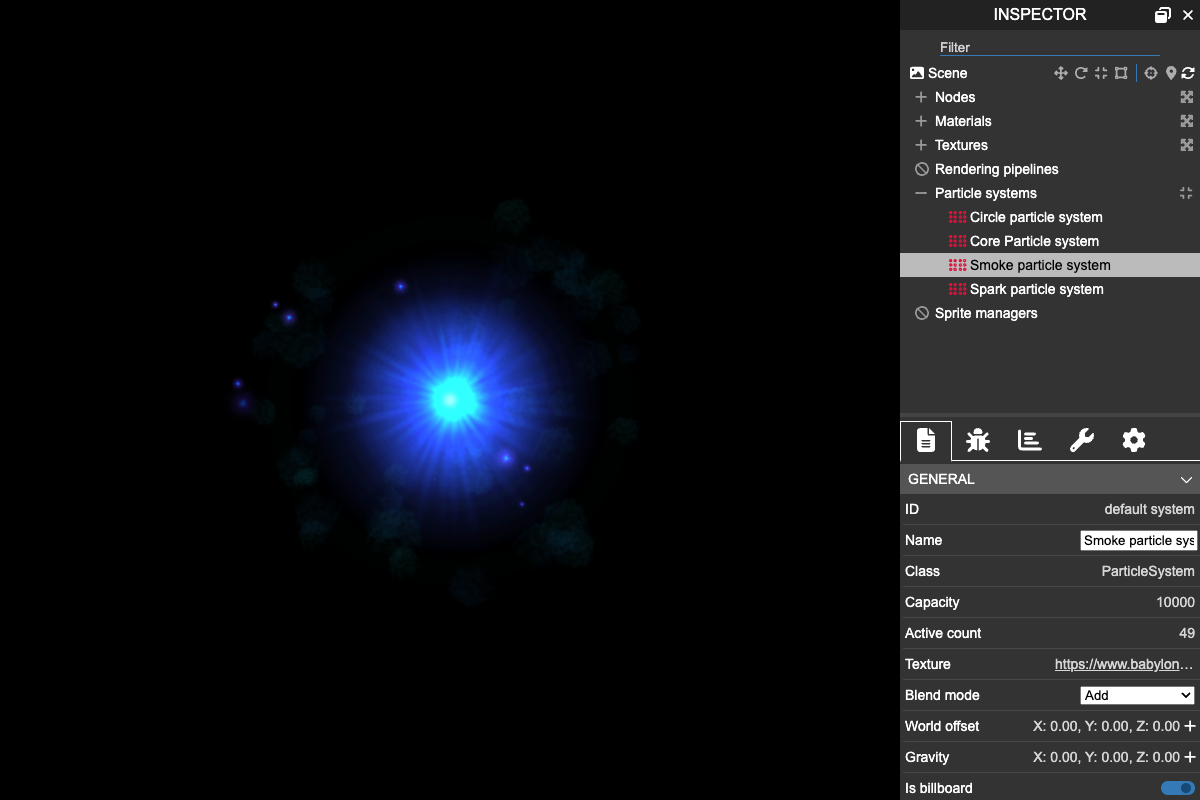1200x800 pixels.
Task: Open the popout window icon in the titlebar
Action: click(1163, 14)
